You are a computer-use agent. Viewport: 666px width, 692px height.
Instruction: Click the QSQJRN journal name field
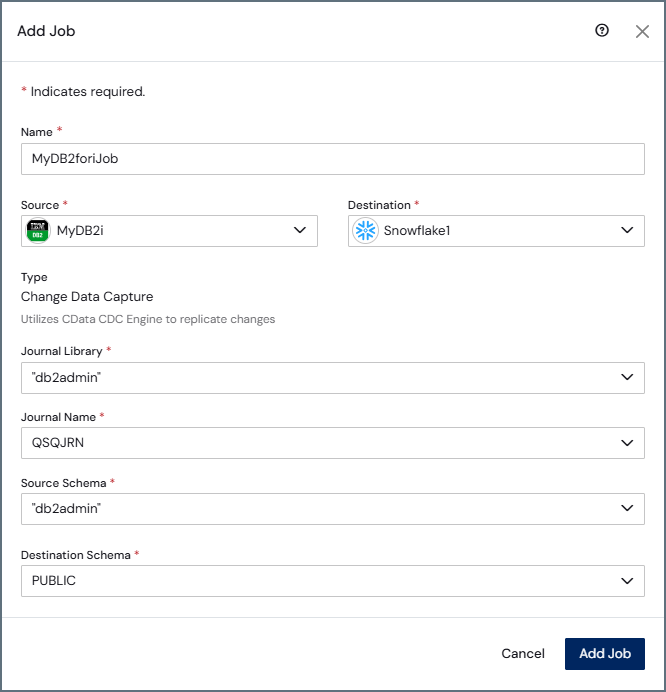pos(333,443)
